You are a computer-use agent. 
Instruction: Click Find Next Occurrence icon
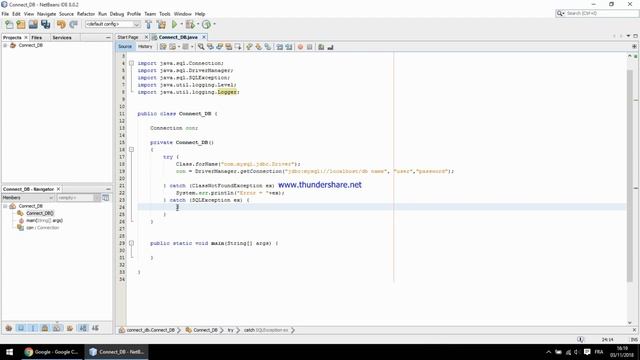(219, 47)
